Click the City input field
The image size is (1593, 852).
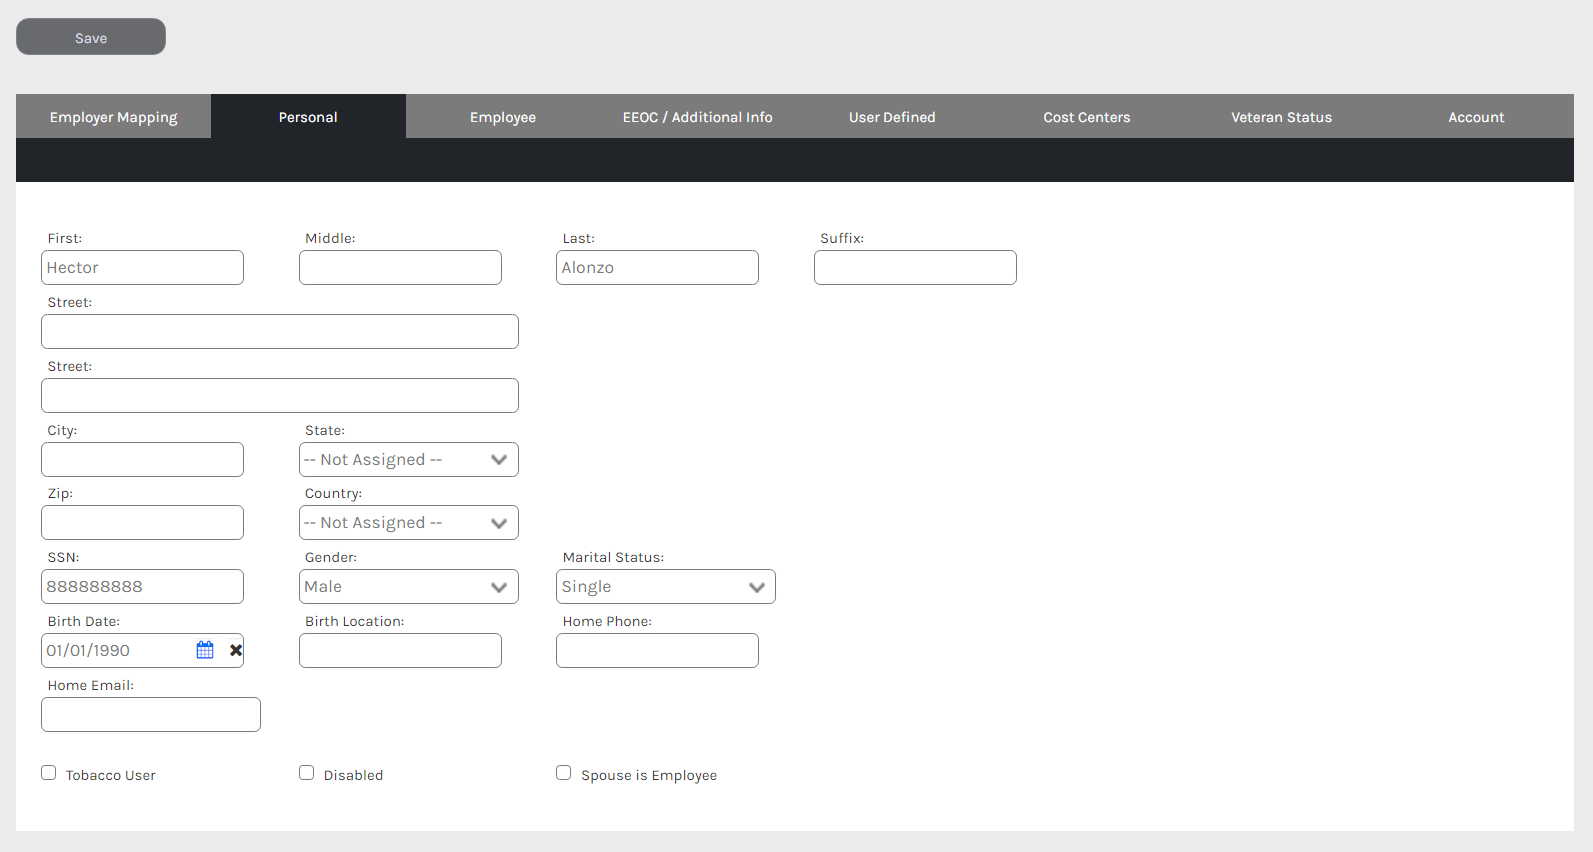(x=142, y=459)
